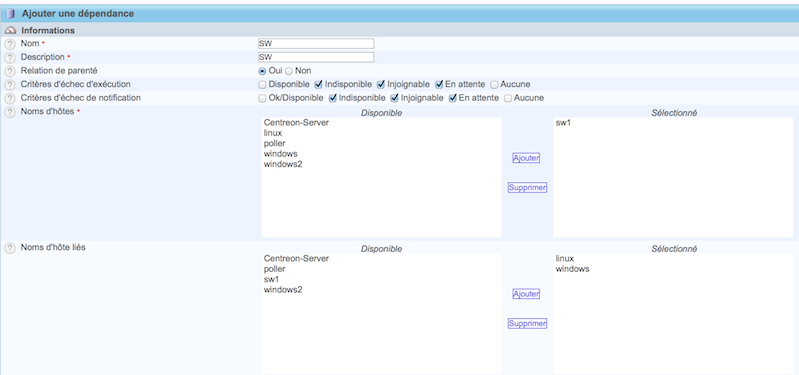Check Aucune in execution failure criteria
Screen dimensions: 799x375
[x=494, y=85]
